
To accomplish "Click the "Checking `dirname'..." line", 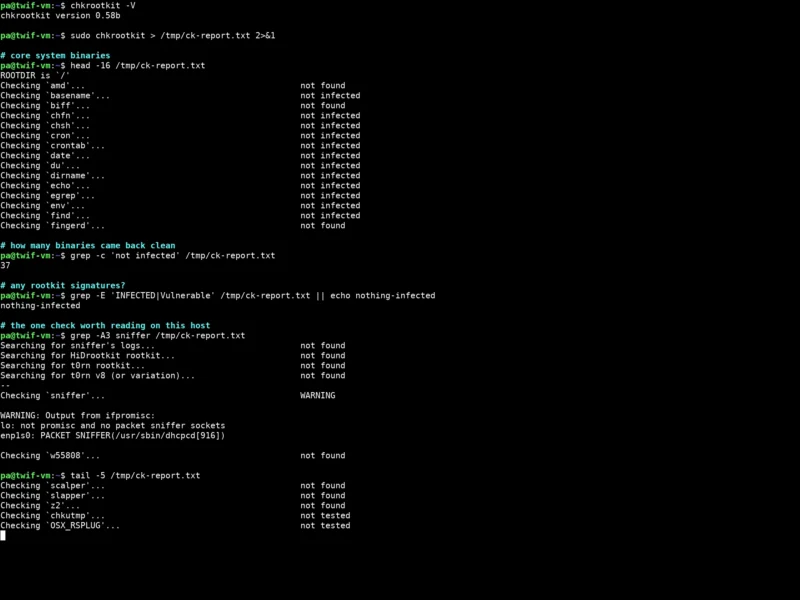I will 53,176.
